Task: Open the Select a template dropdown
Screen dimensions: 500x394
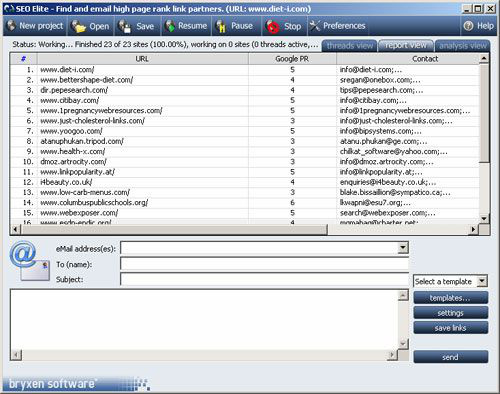Action: pos(482,281)
